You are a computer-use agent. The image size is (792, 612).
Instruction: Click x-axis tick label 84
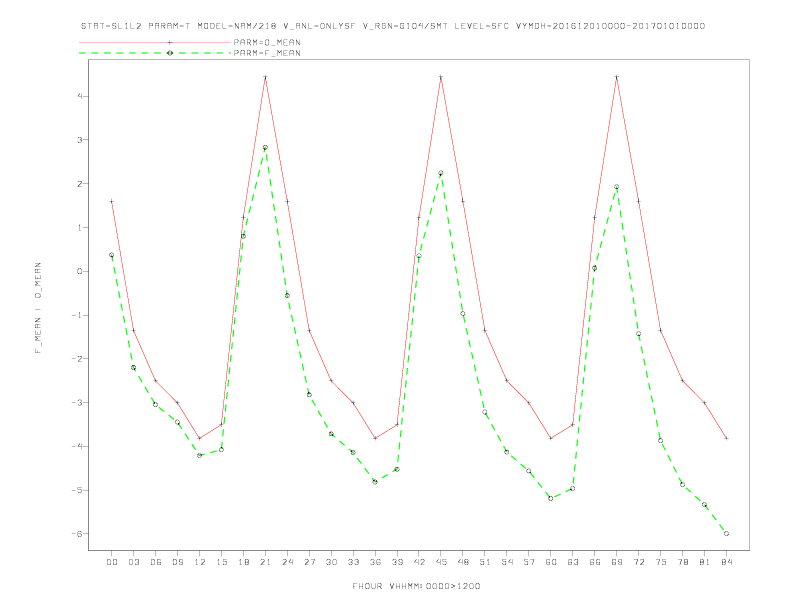727,562
